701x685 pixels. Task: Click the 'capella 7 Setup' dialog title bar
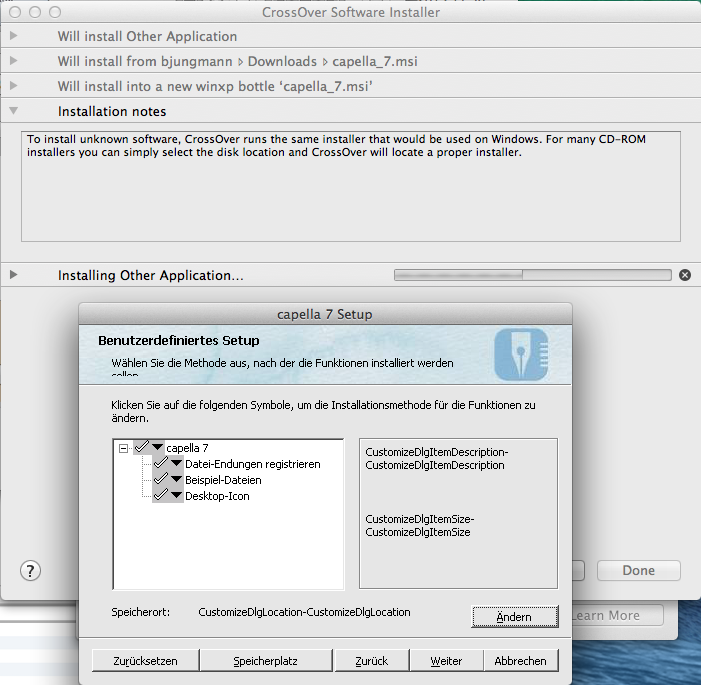tap(325, 314)
